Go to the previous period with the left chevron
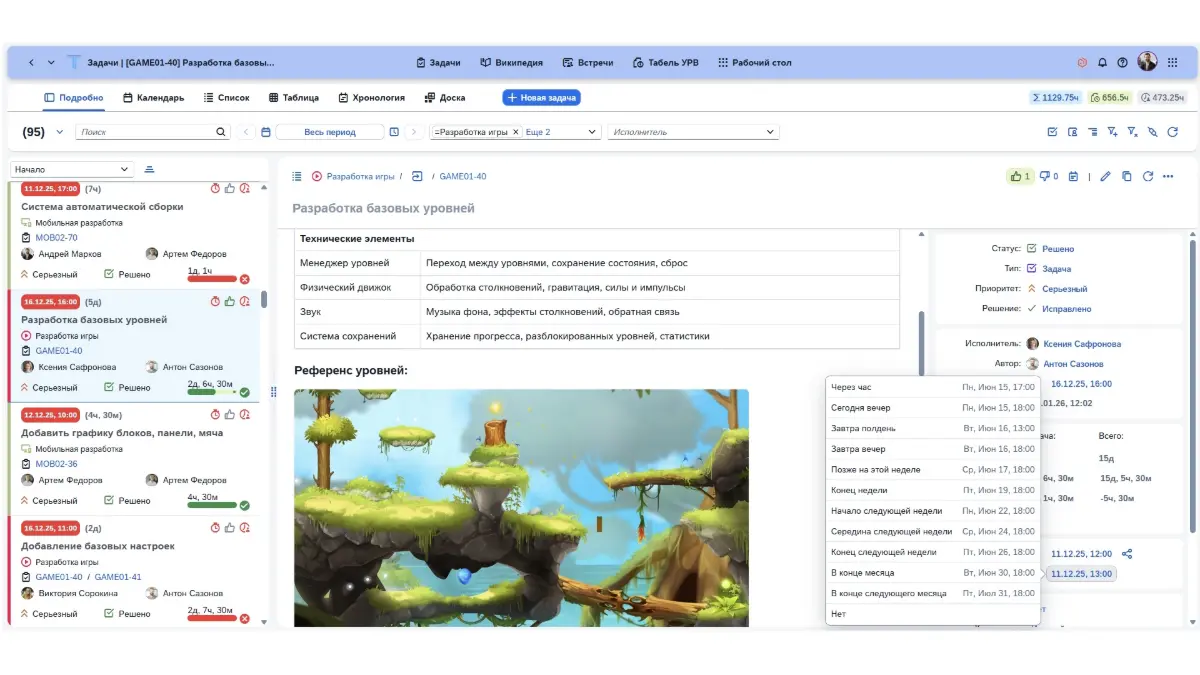The image size is (1200, 675). (x=246, y=132)
